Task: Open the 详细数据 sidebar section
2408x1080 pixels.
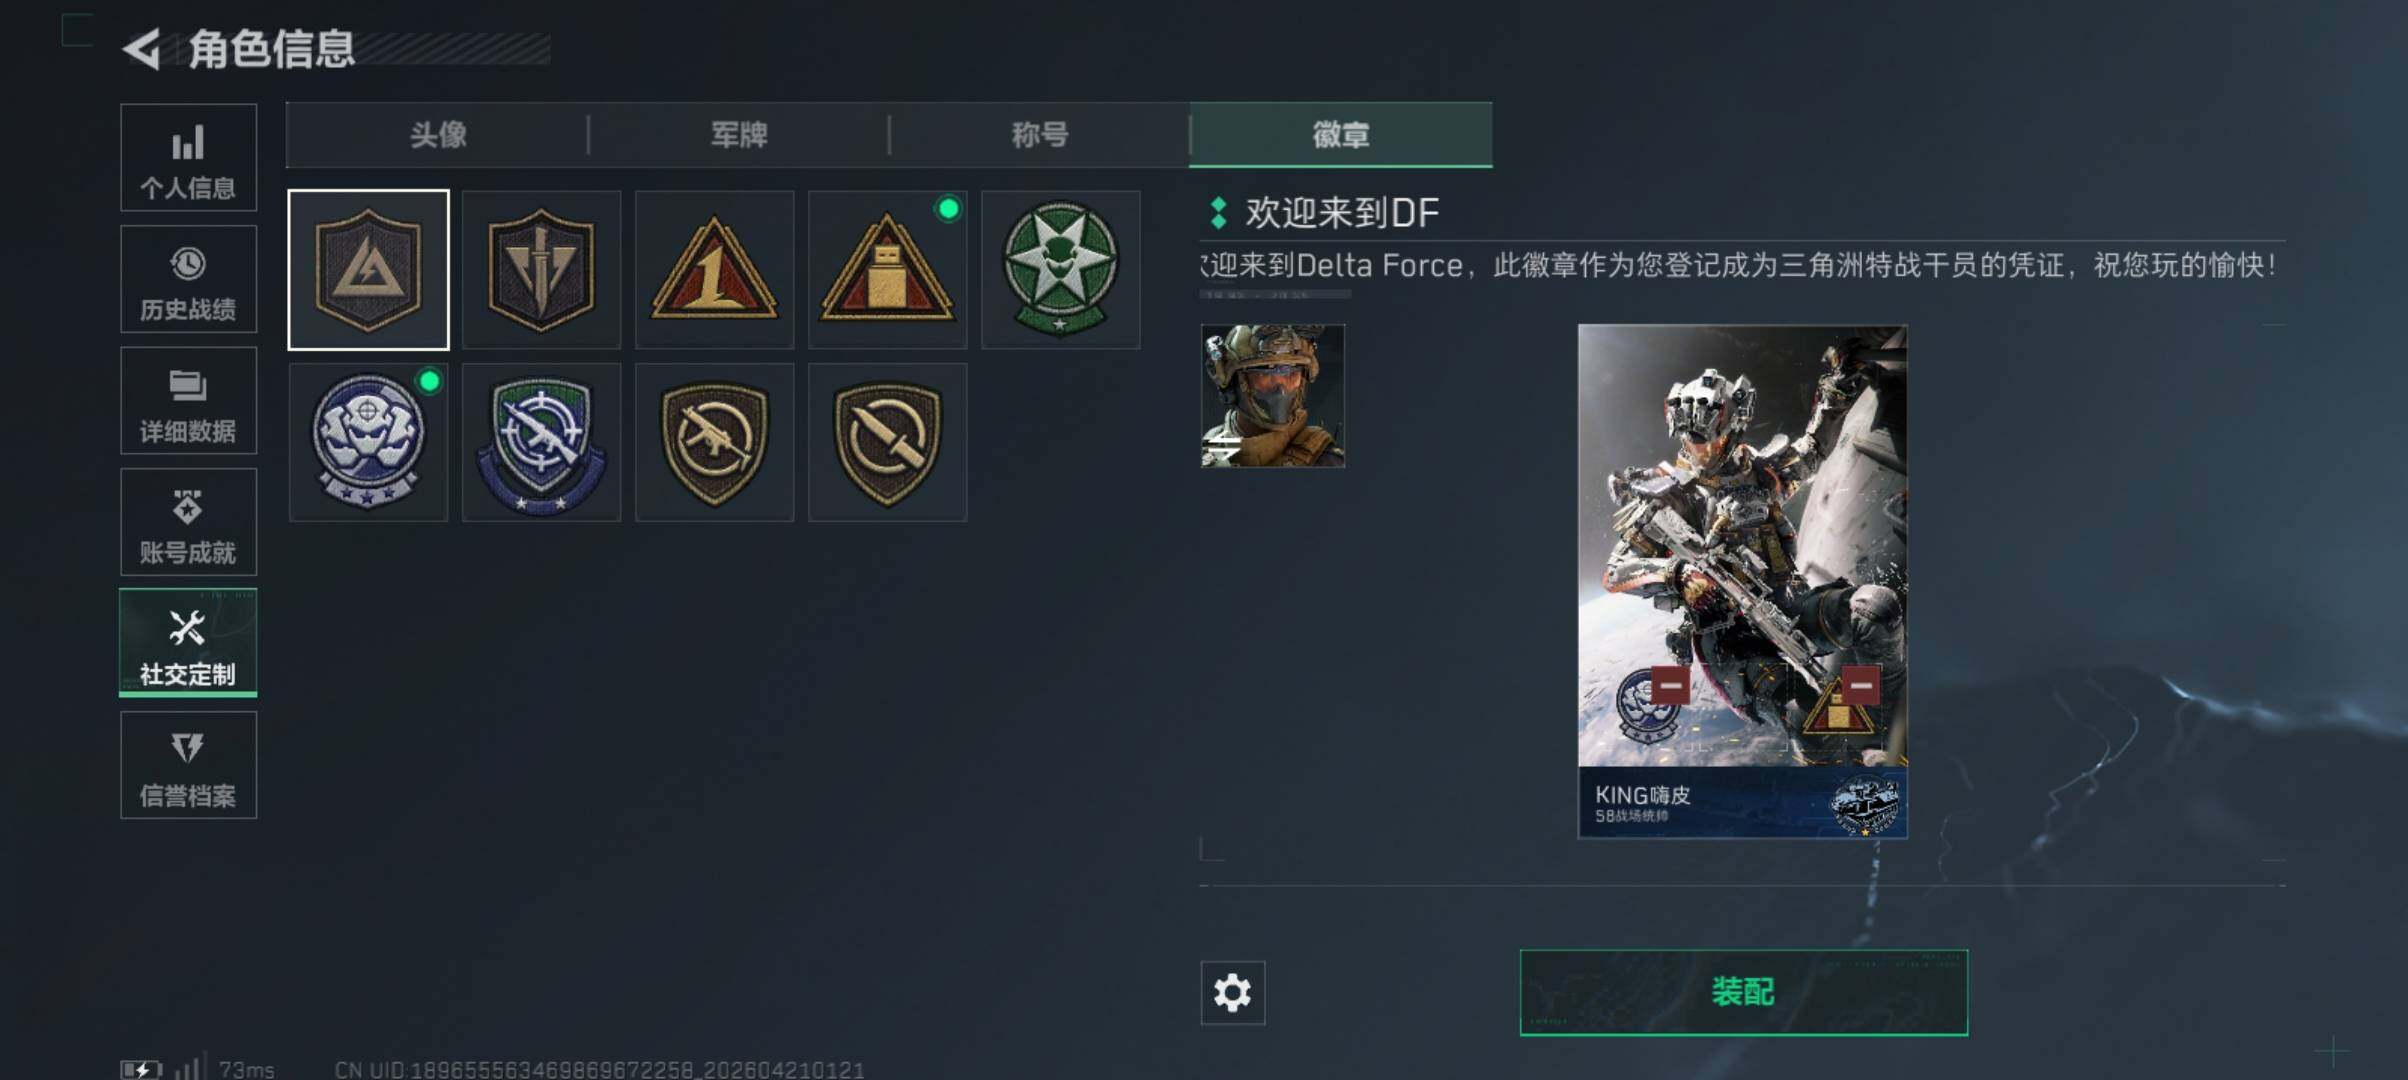Action: 188,400
